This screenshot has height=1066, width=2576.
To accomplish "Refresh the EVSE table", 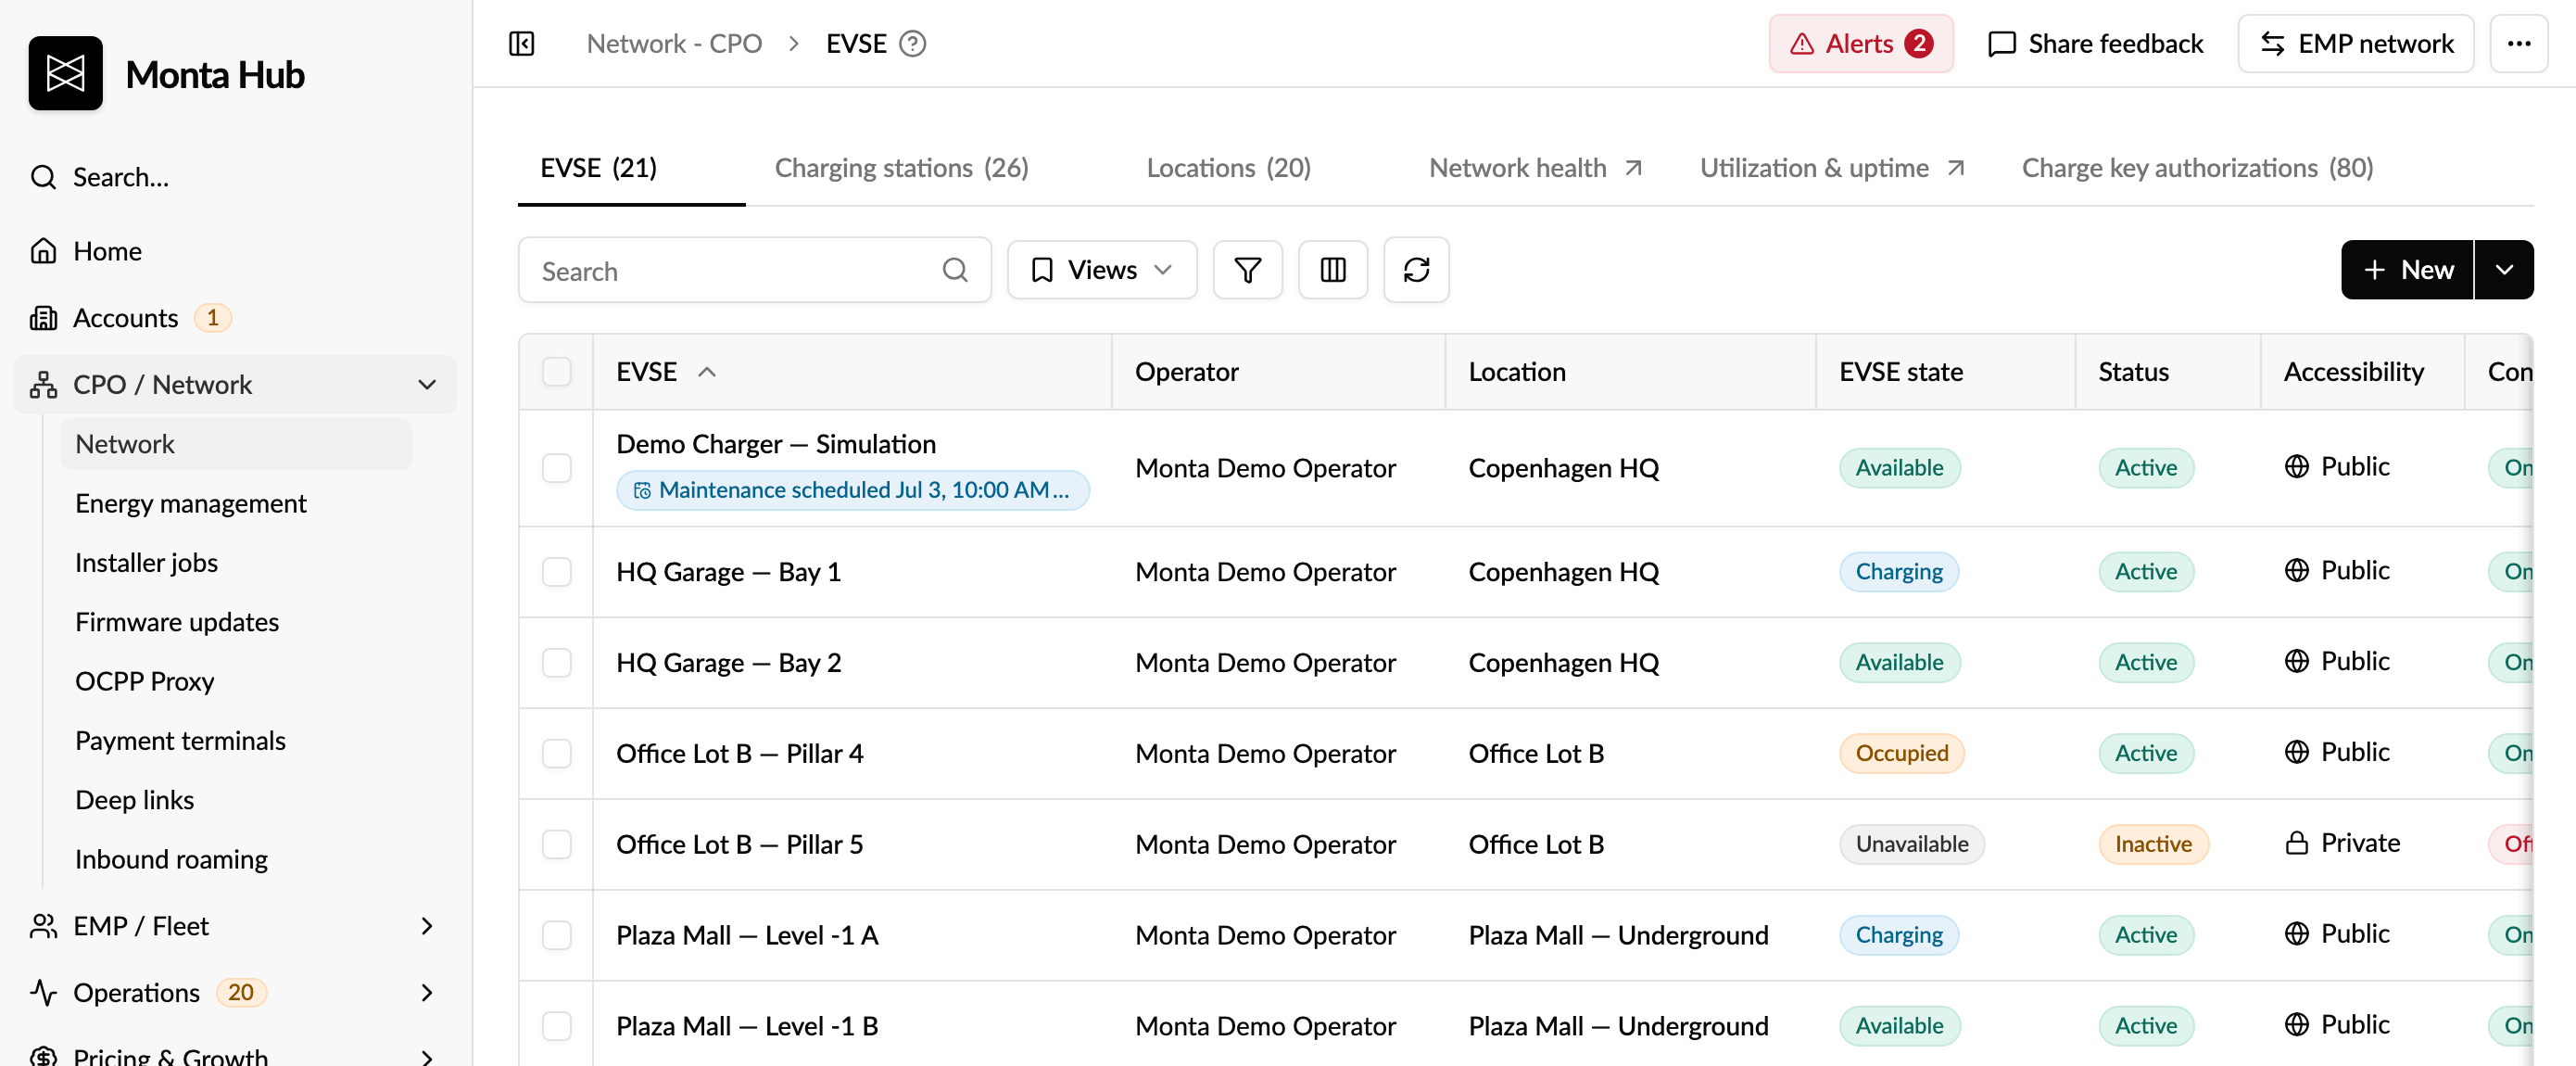I will [x=1416, y=270].
